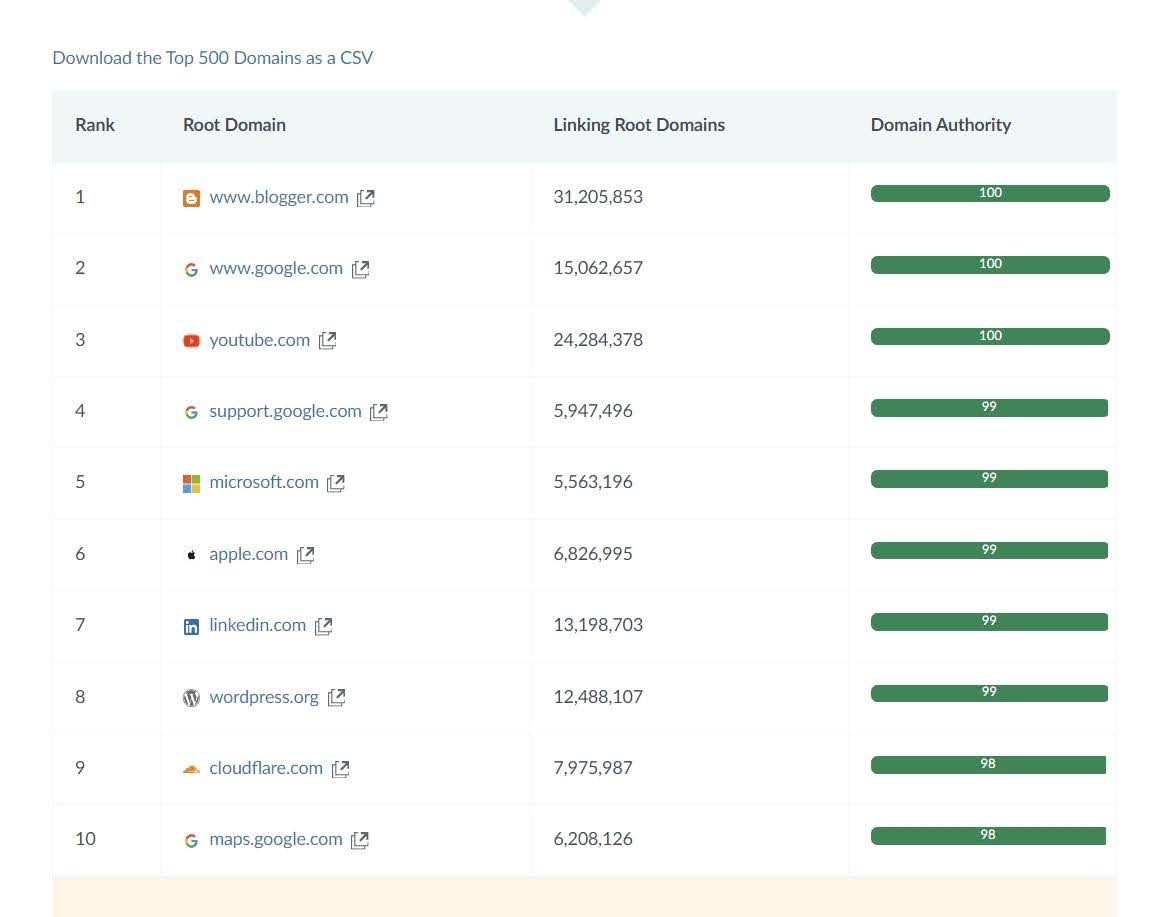Open the linkedin.com domain link
1175x917 pixels.
[x=257, y=625]
